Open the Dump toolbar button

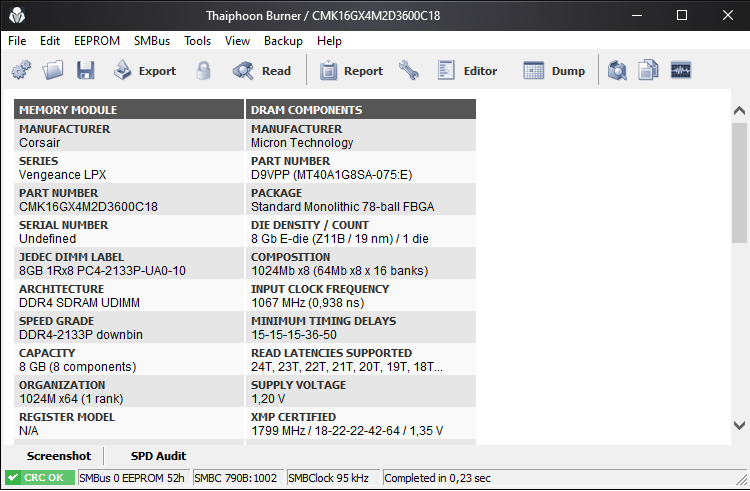(554, 71)
